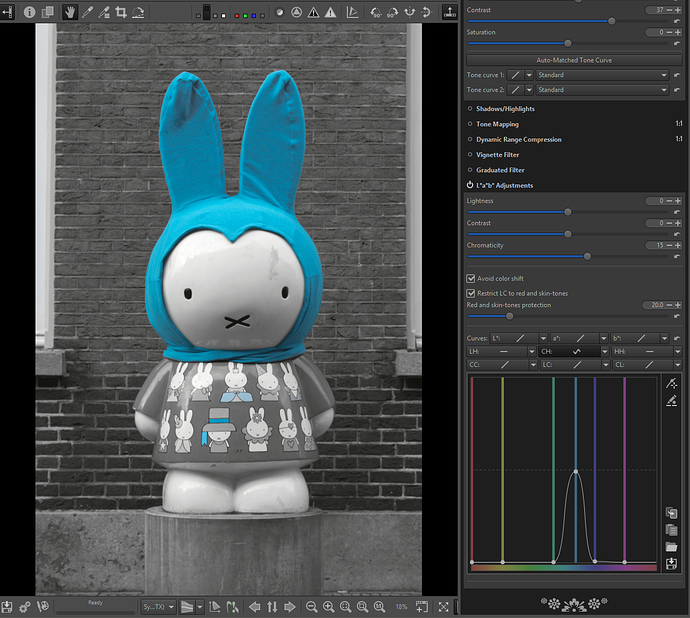Open the image info overlay
Viewport: 690px width, 618px height.
(29, 12)
